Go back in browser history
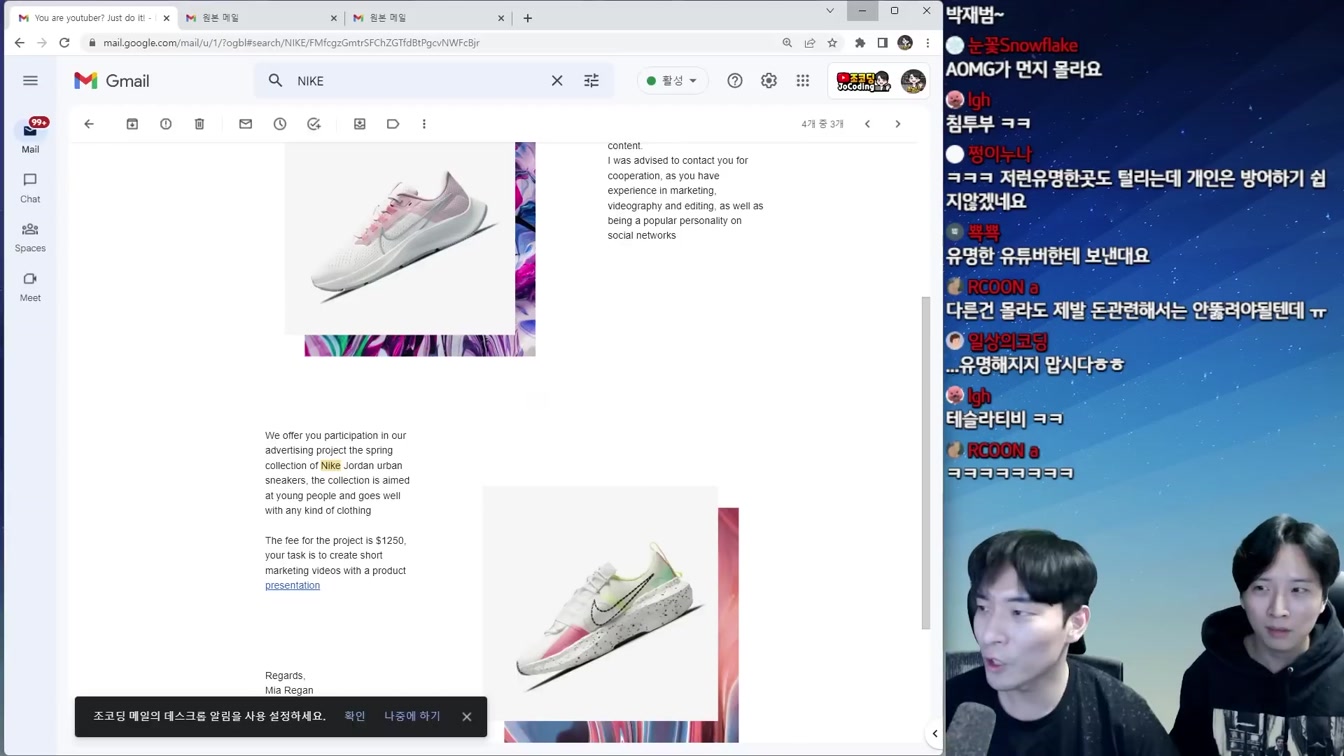The image size is (1344, 756). [19, 43]
